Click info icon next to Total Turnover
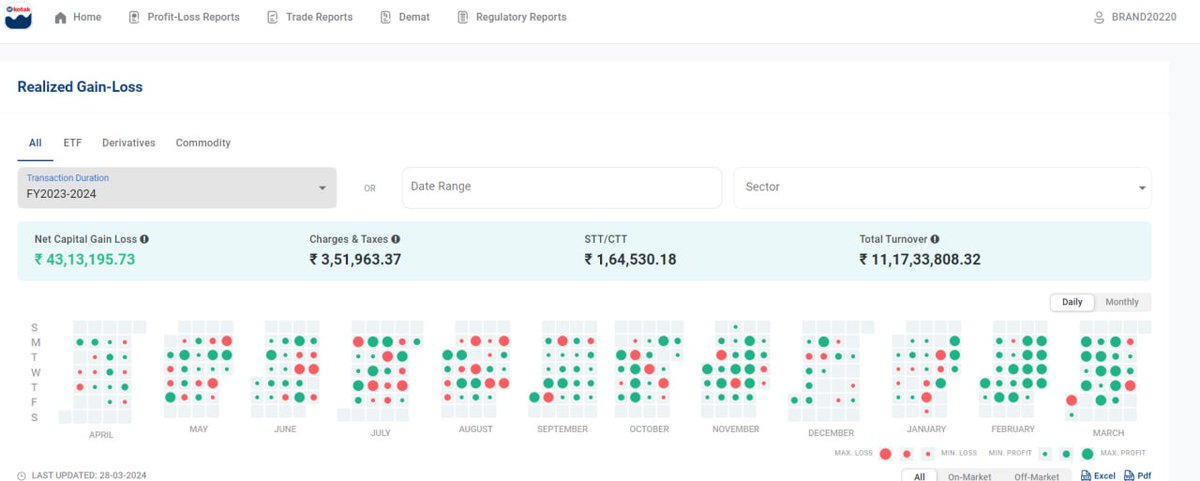 [935, 239]
